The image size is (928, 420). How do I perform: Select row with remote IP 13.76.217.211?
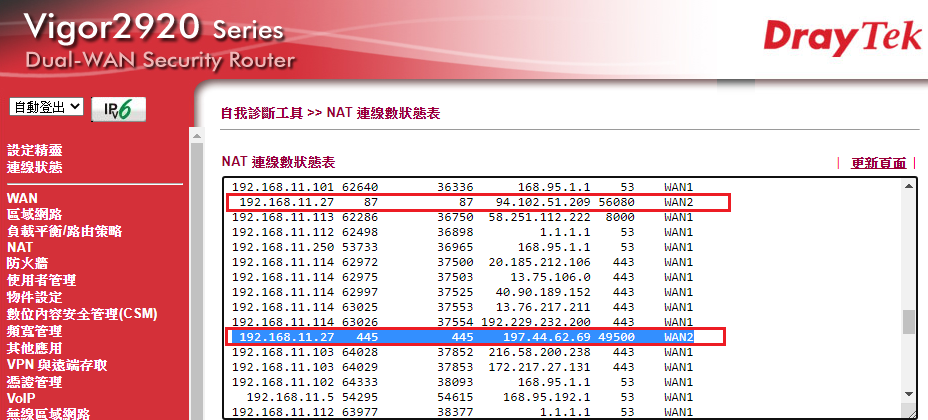[x=462, y=307]
